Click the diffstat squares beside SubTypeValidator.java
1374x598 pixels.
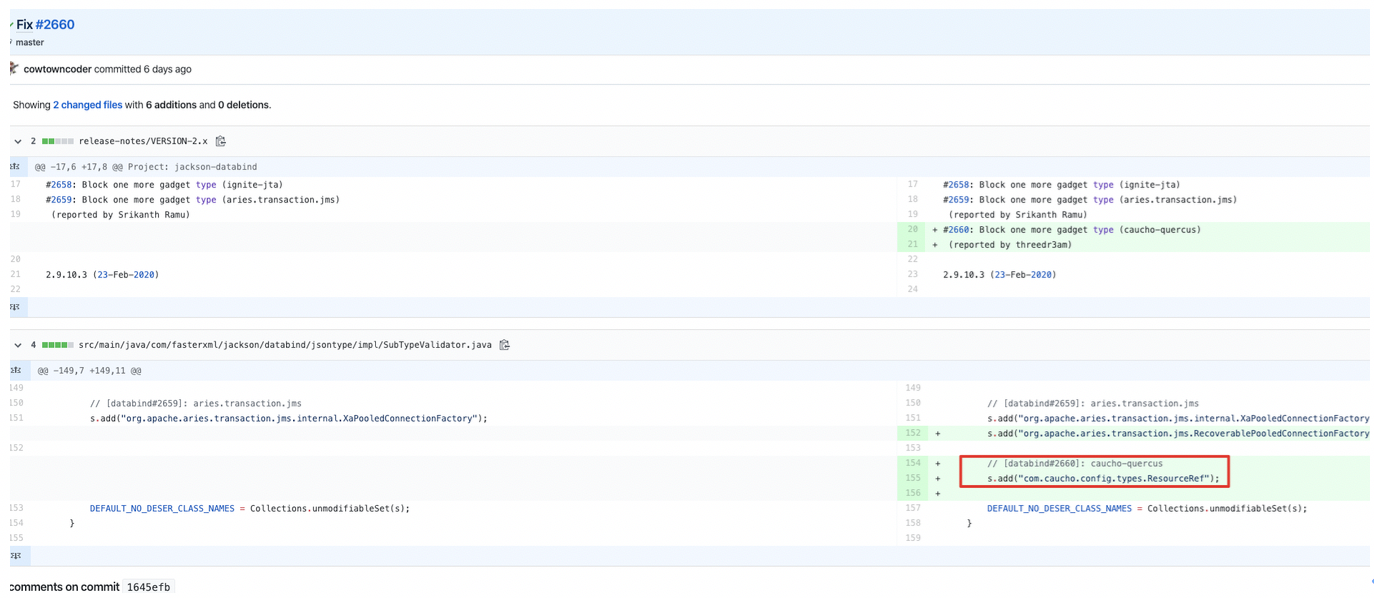pos(58,345)
